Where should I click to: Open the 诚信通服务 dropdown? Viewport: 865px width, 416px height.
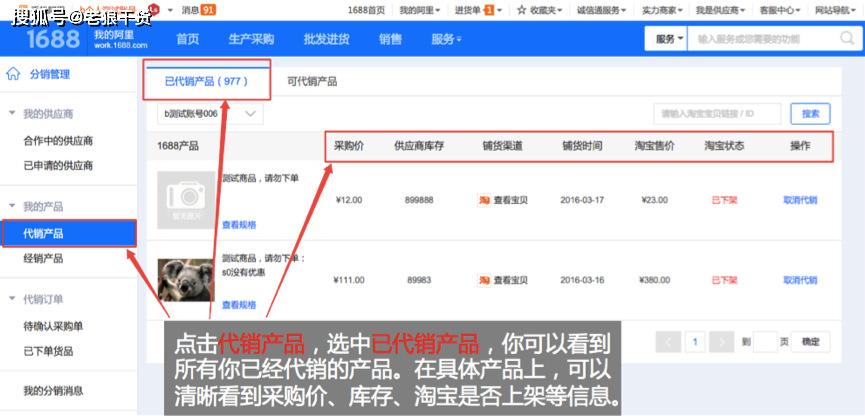[x=601, y=10]
